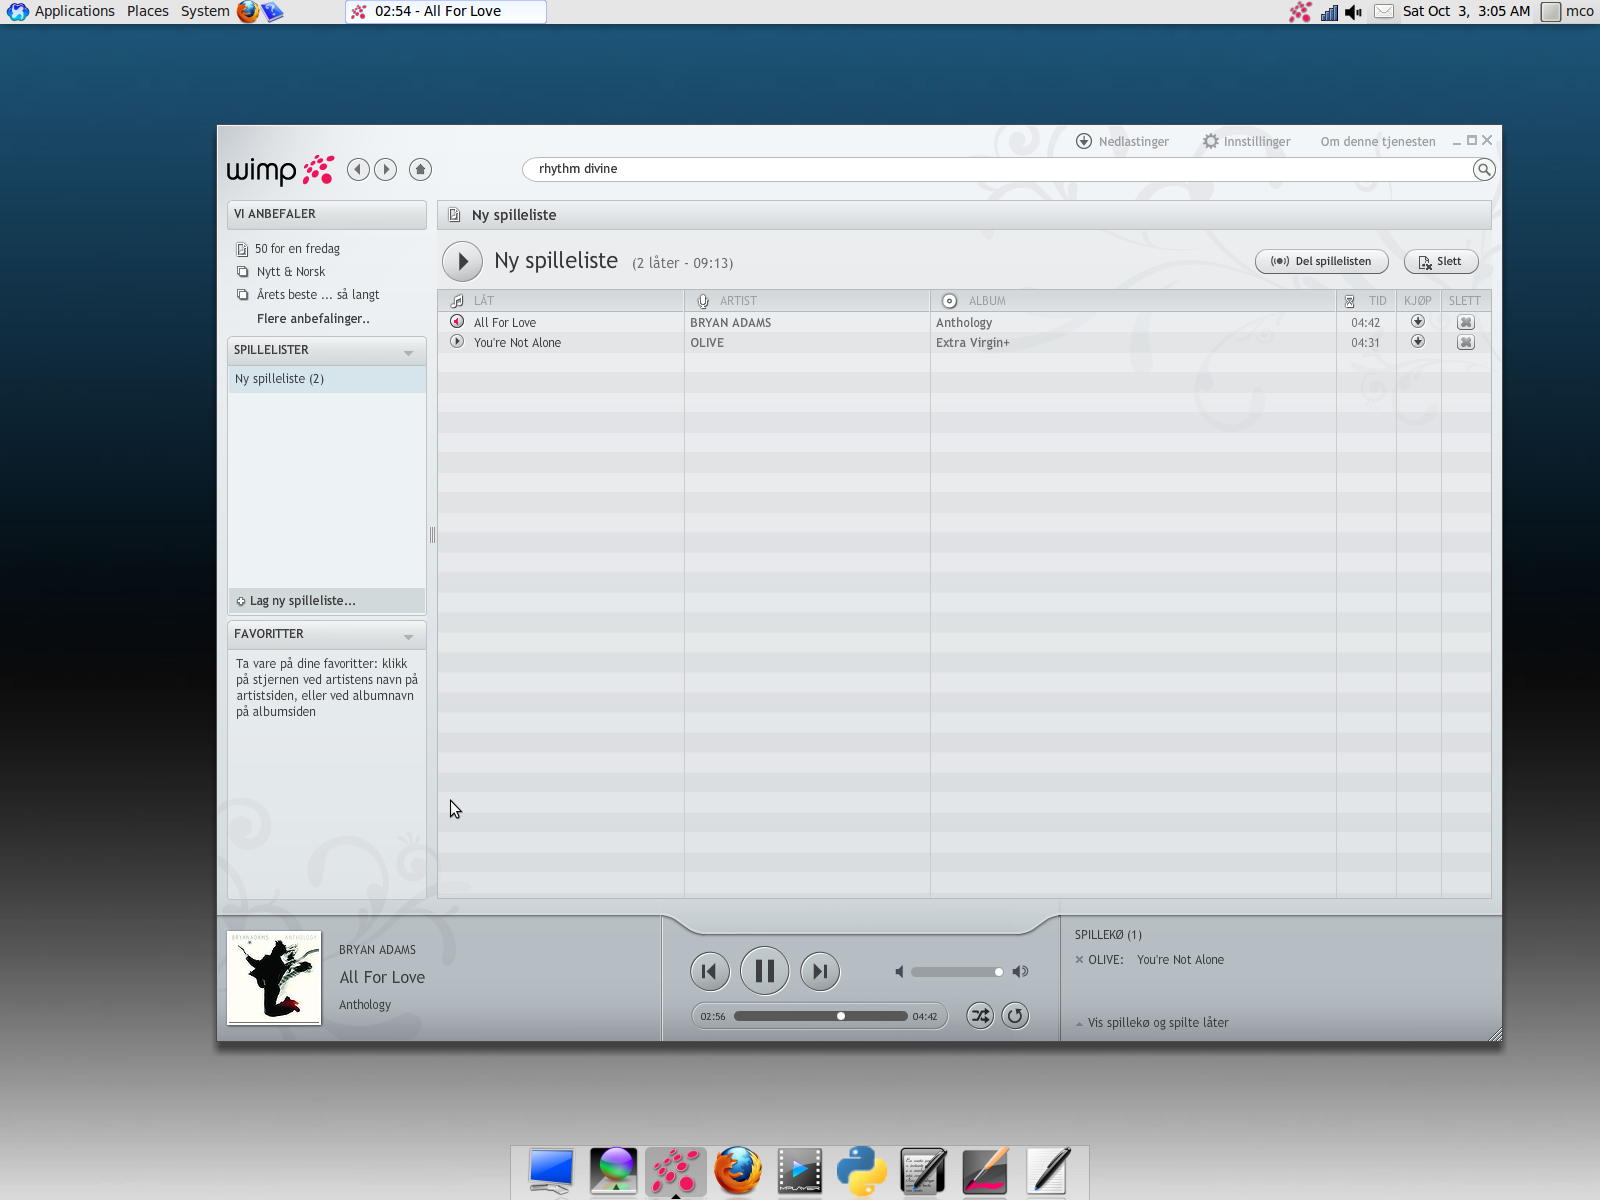Click the Slett playlist button
Screen dimensions: 1600x1200
1441,262
